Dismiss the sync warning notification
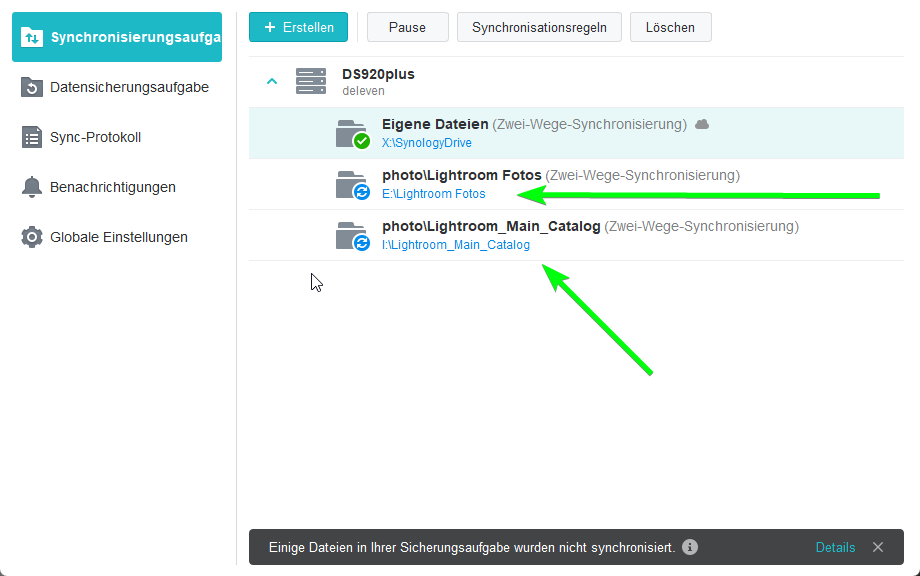The height and width of the screenshot is (576, 920). (878, 547)
